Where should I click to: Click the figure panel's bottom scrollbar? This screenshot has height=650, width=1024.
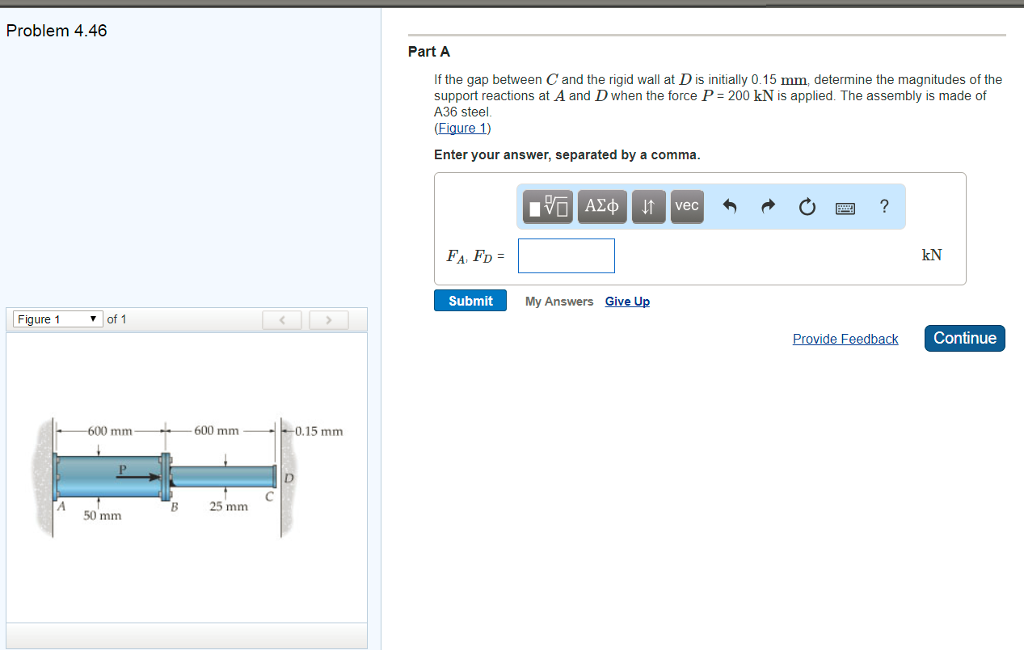(186, 634)
